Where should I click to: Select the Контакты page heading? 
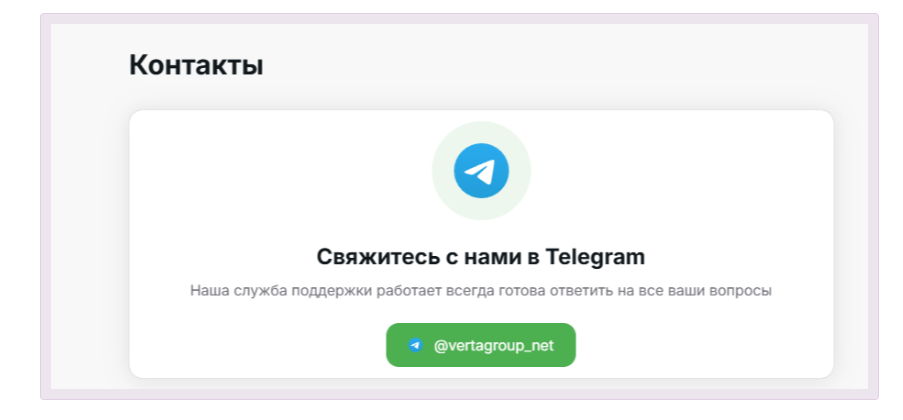pos(196,65)
